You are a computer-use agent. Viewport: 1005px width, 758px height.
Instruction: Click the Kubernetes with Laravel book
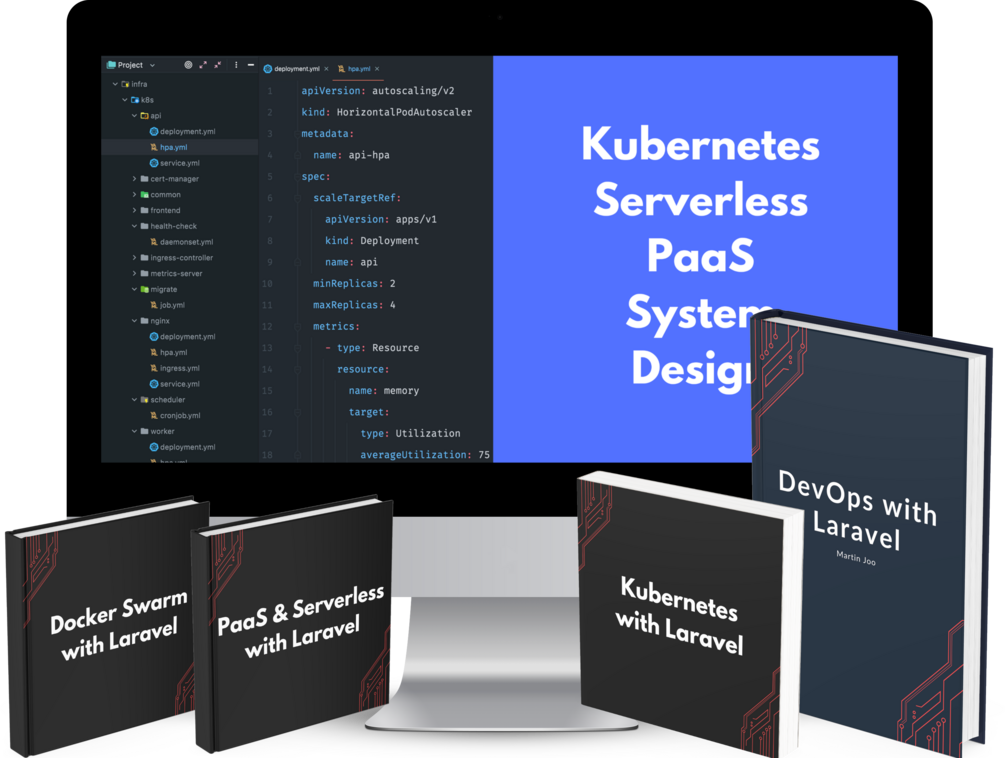pos(689,615)
